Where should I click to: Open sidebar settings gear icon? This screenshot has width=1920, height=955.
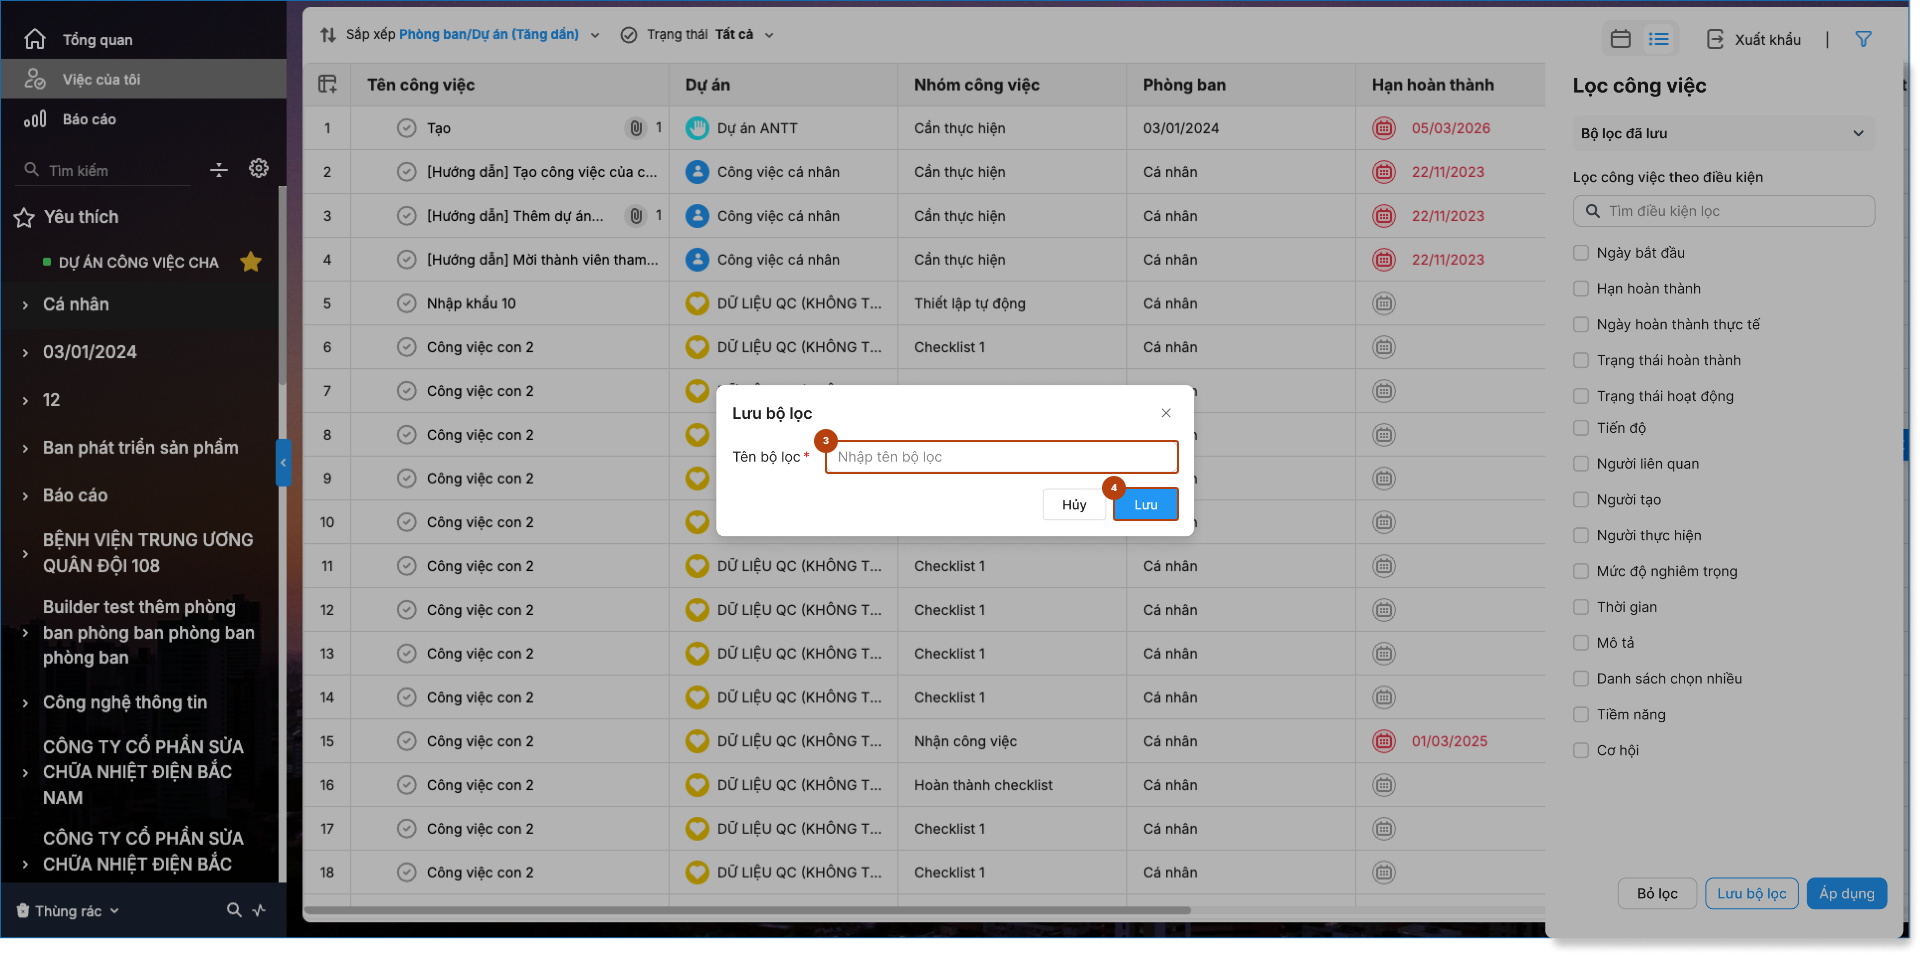point(259,168)
